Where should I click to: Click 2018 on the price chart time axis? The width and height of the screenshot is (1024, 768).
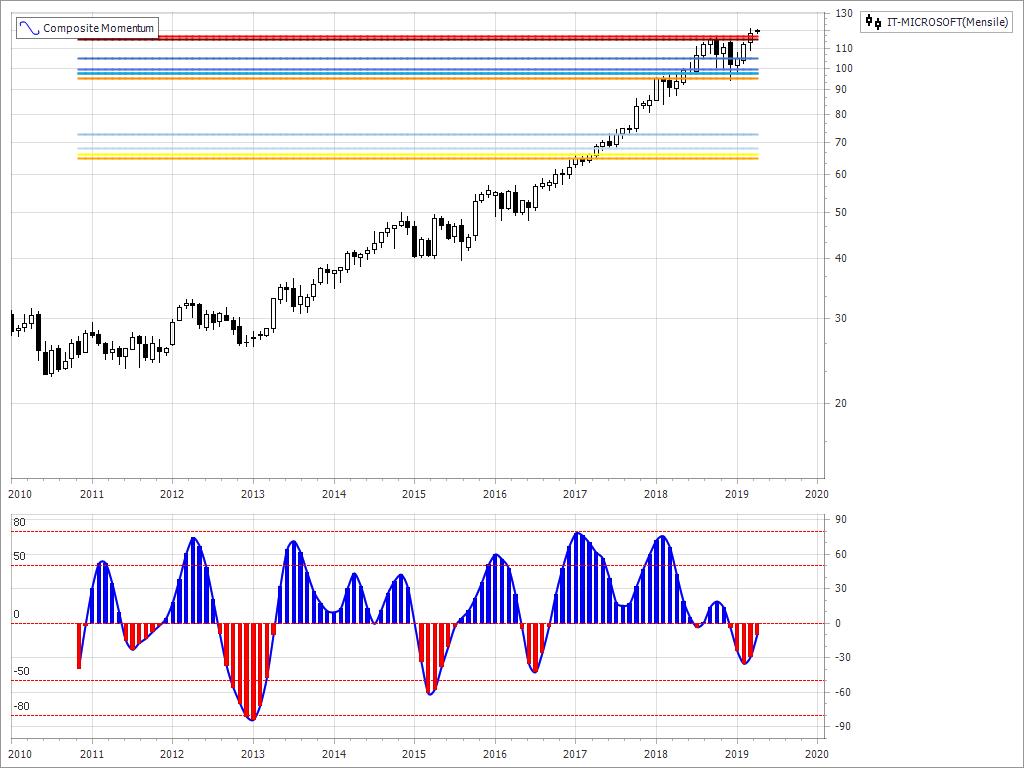tap(656, 494)
